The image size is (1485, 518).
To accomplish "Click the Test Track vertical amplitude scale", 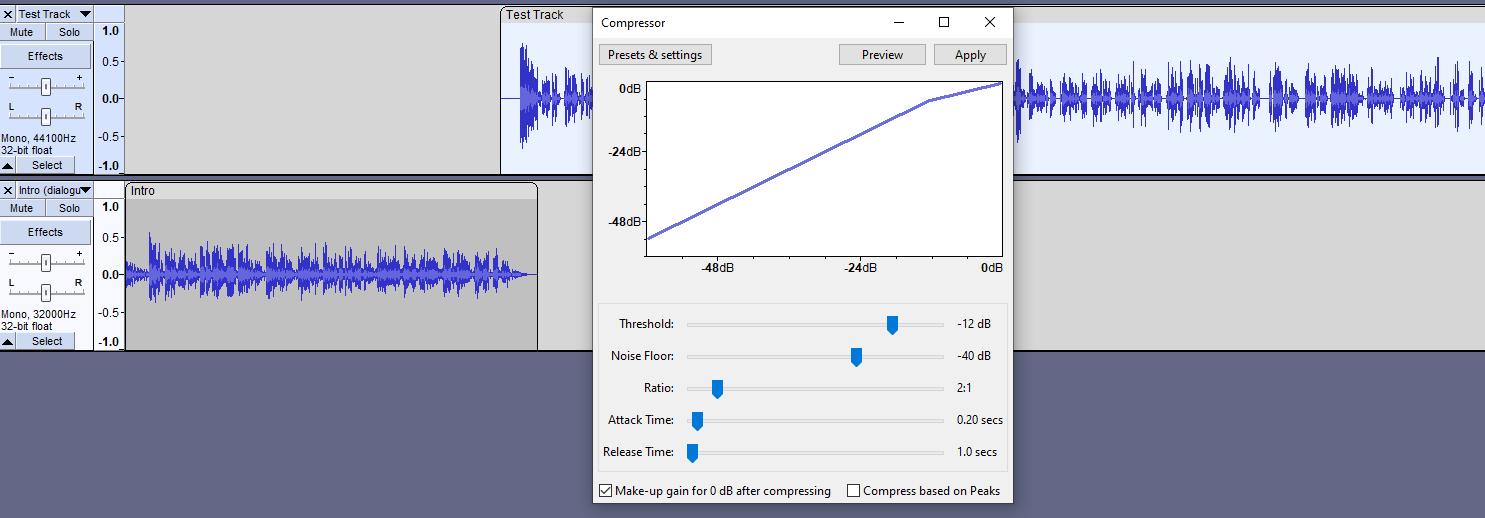I will [109, 98].
